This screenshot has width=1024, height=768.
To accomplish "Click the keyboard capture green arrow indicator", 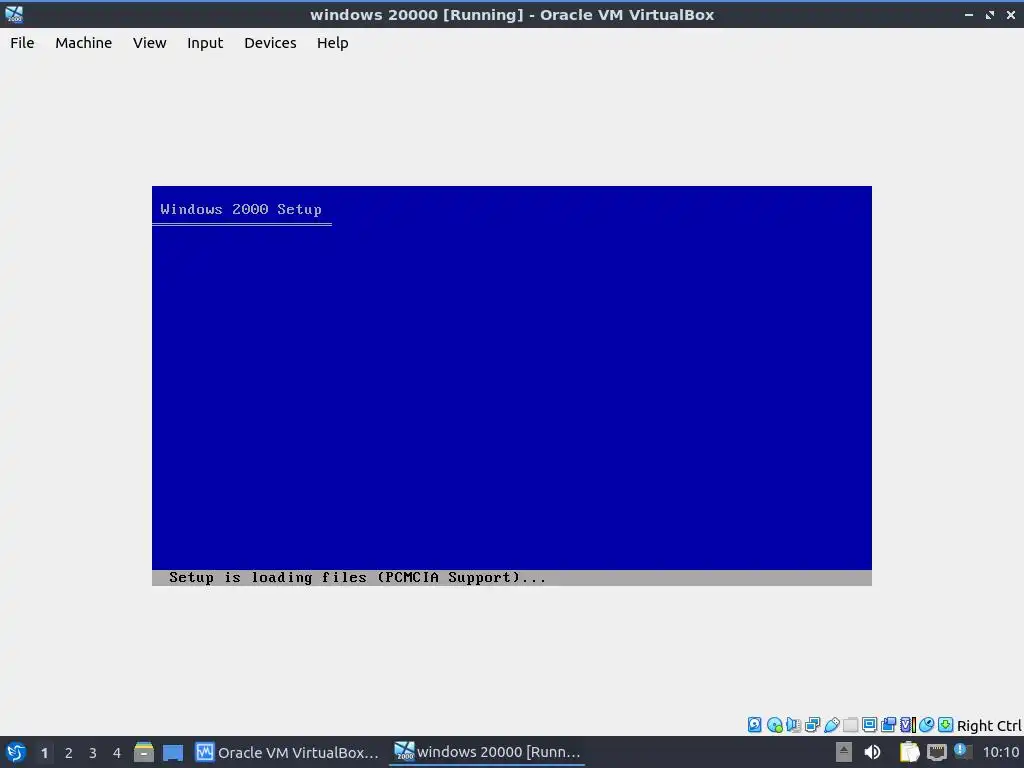I will pos(945,725).
